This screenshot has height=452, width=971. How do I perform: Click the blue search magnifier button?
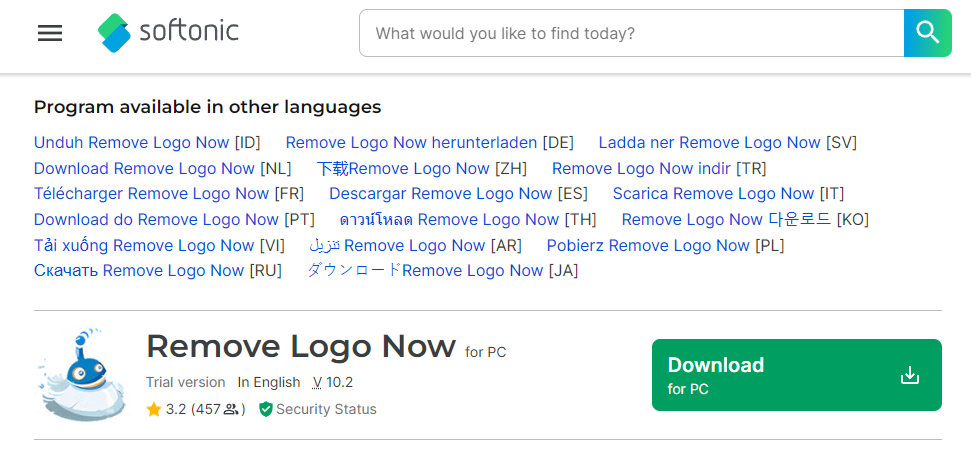point(928,33)
